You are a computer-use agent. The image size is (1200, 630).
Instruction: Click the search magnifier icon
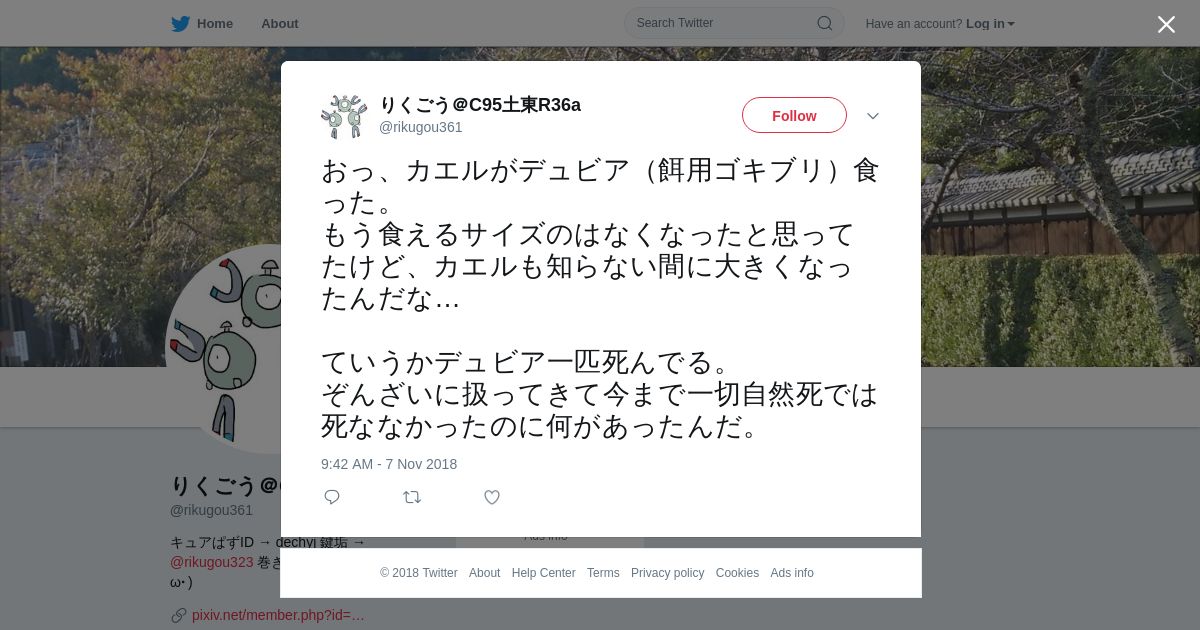[x=825, y=23]
